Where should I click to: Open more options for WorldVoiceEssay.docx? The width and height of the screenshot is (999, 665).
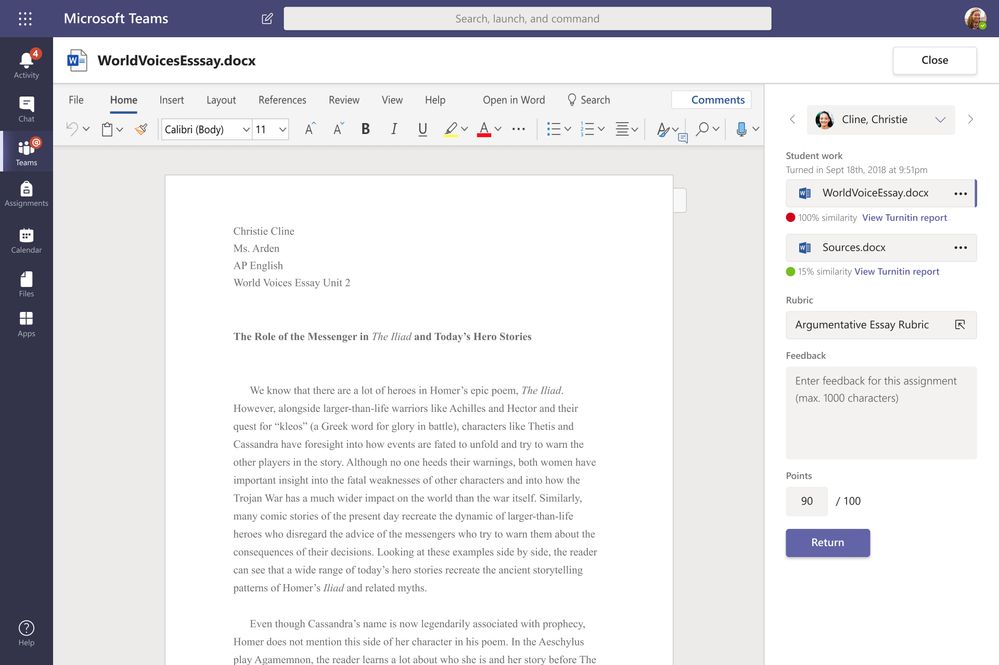(960, 194)
